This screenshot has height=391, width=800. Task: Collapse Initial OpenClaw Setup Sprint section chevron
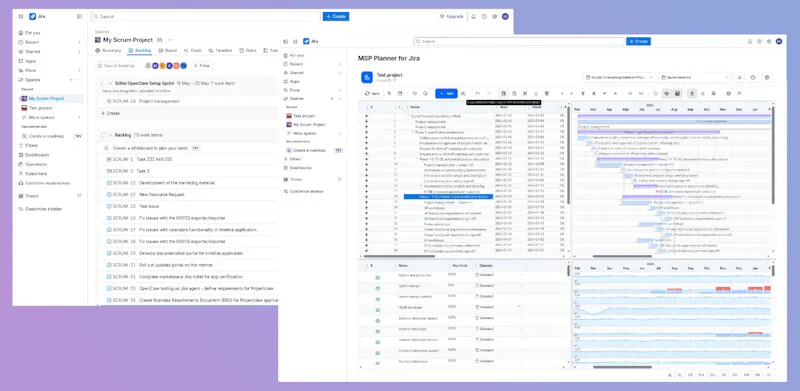110,83
